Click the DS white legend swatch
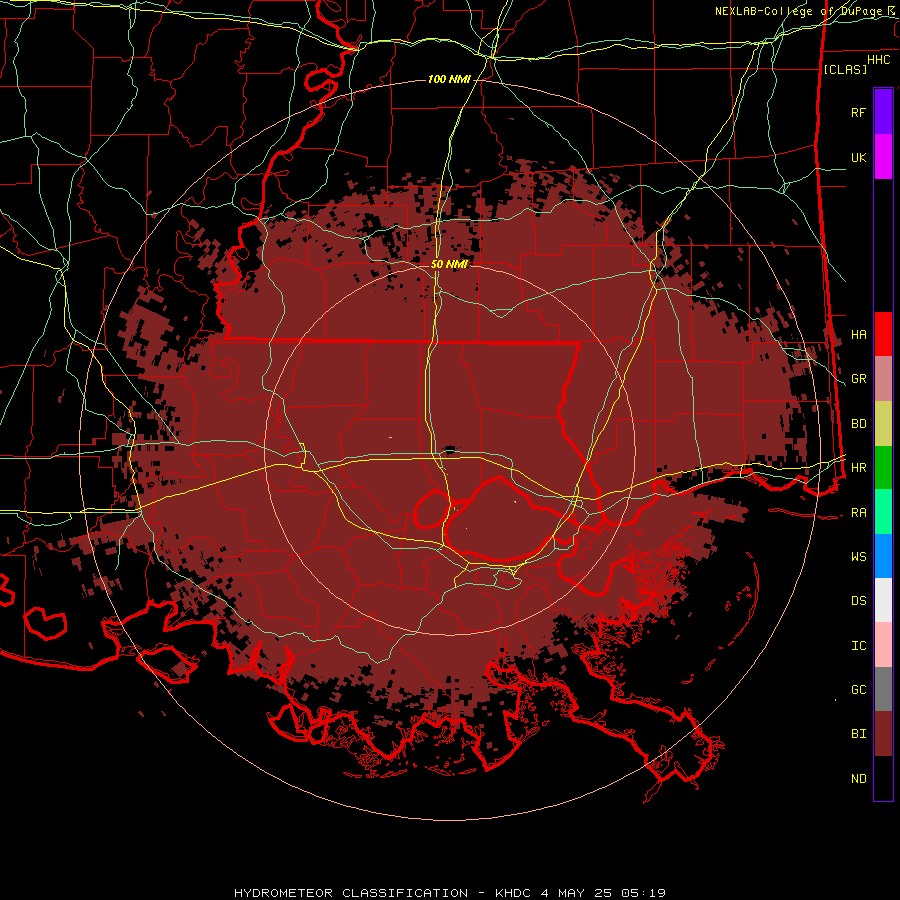This screenshot has width=900, height=900. tap(883, 600)
